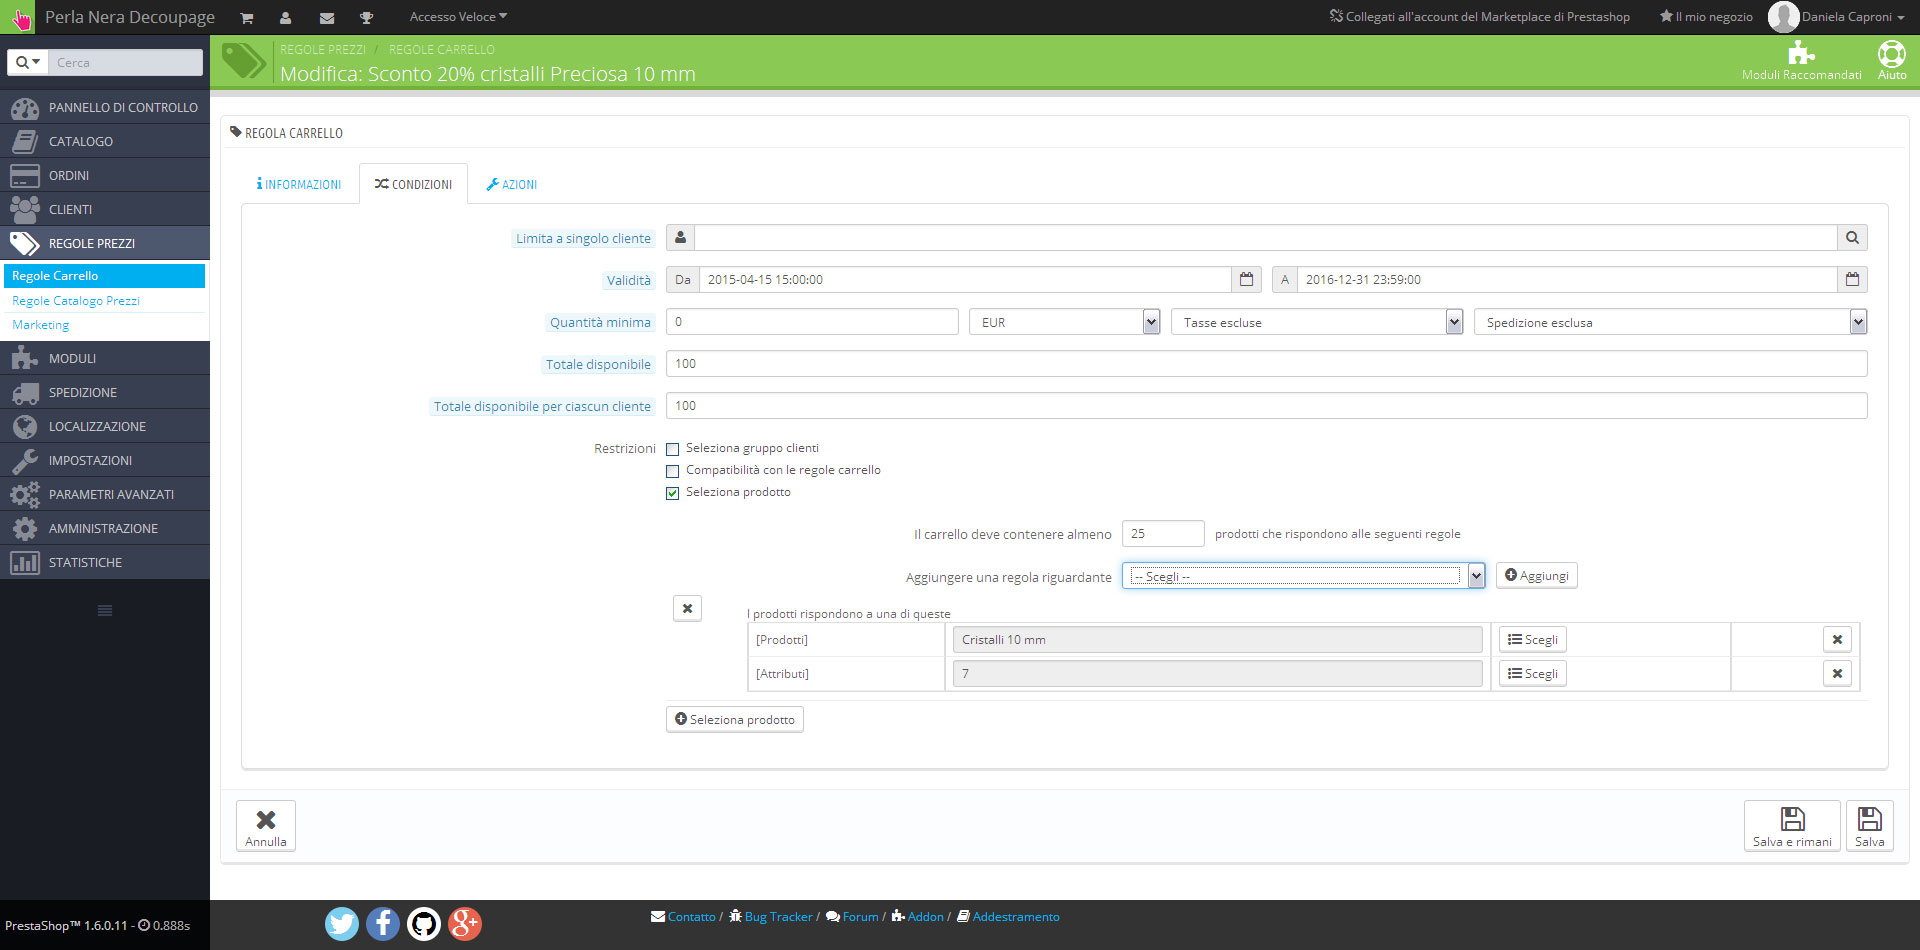Image resolution: width=1920 pixels, height=950 pixels.
Task: Open the Spedizione esclusa dropdown
Action: pyautogui.click(x=1669, y=322)
